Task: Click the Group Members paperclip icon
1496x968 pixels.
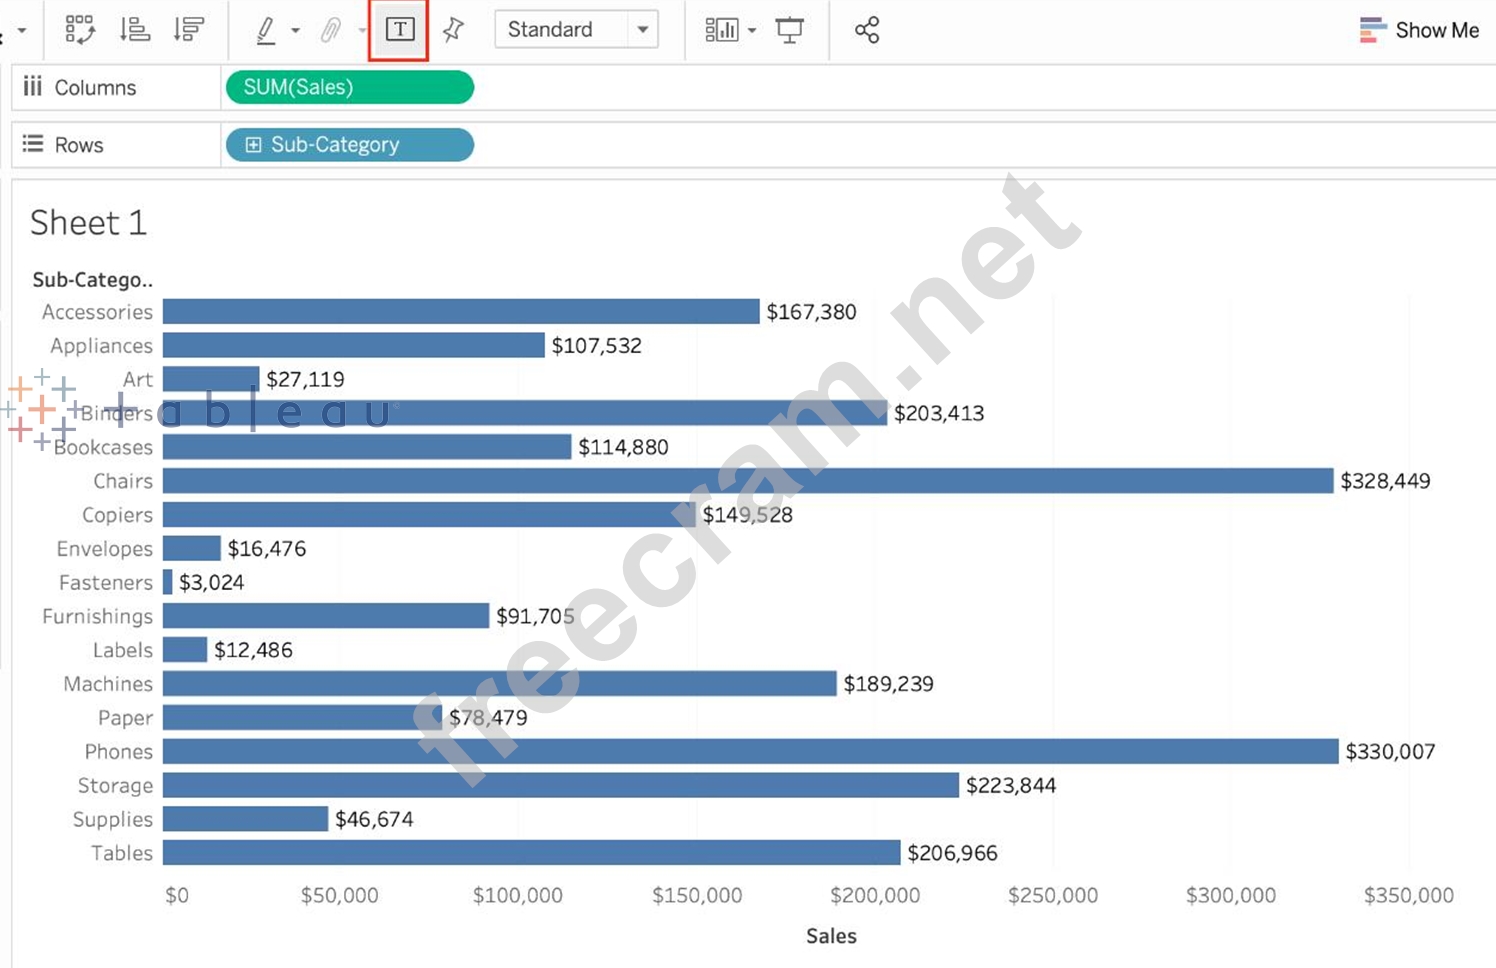Action: (x=330, y=30)
